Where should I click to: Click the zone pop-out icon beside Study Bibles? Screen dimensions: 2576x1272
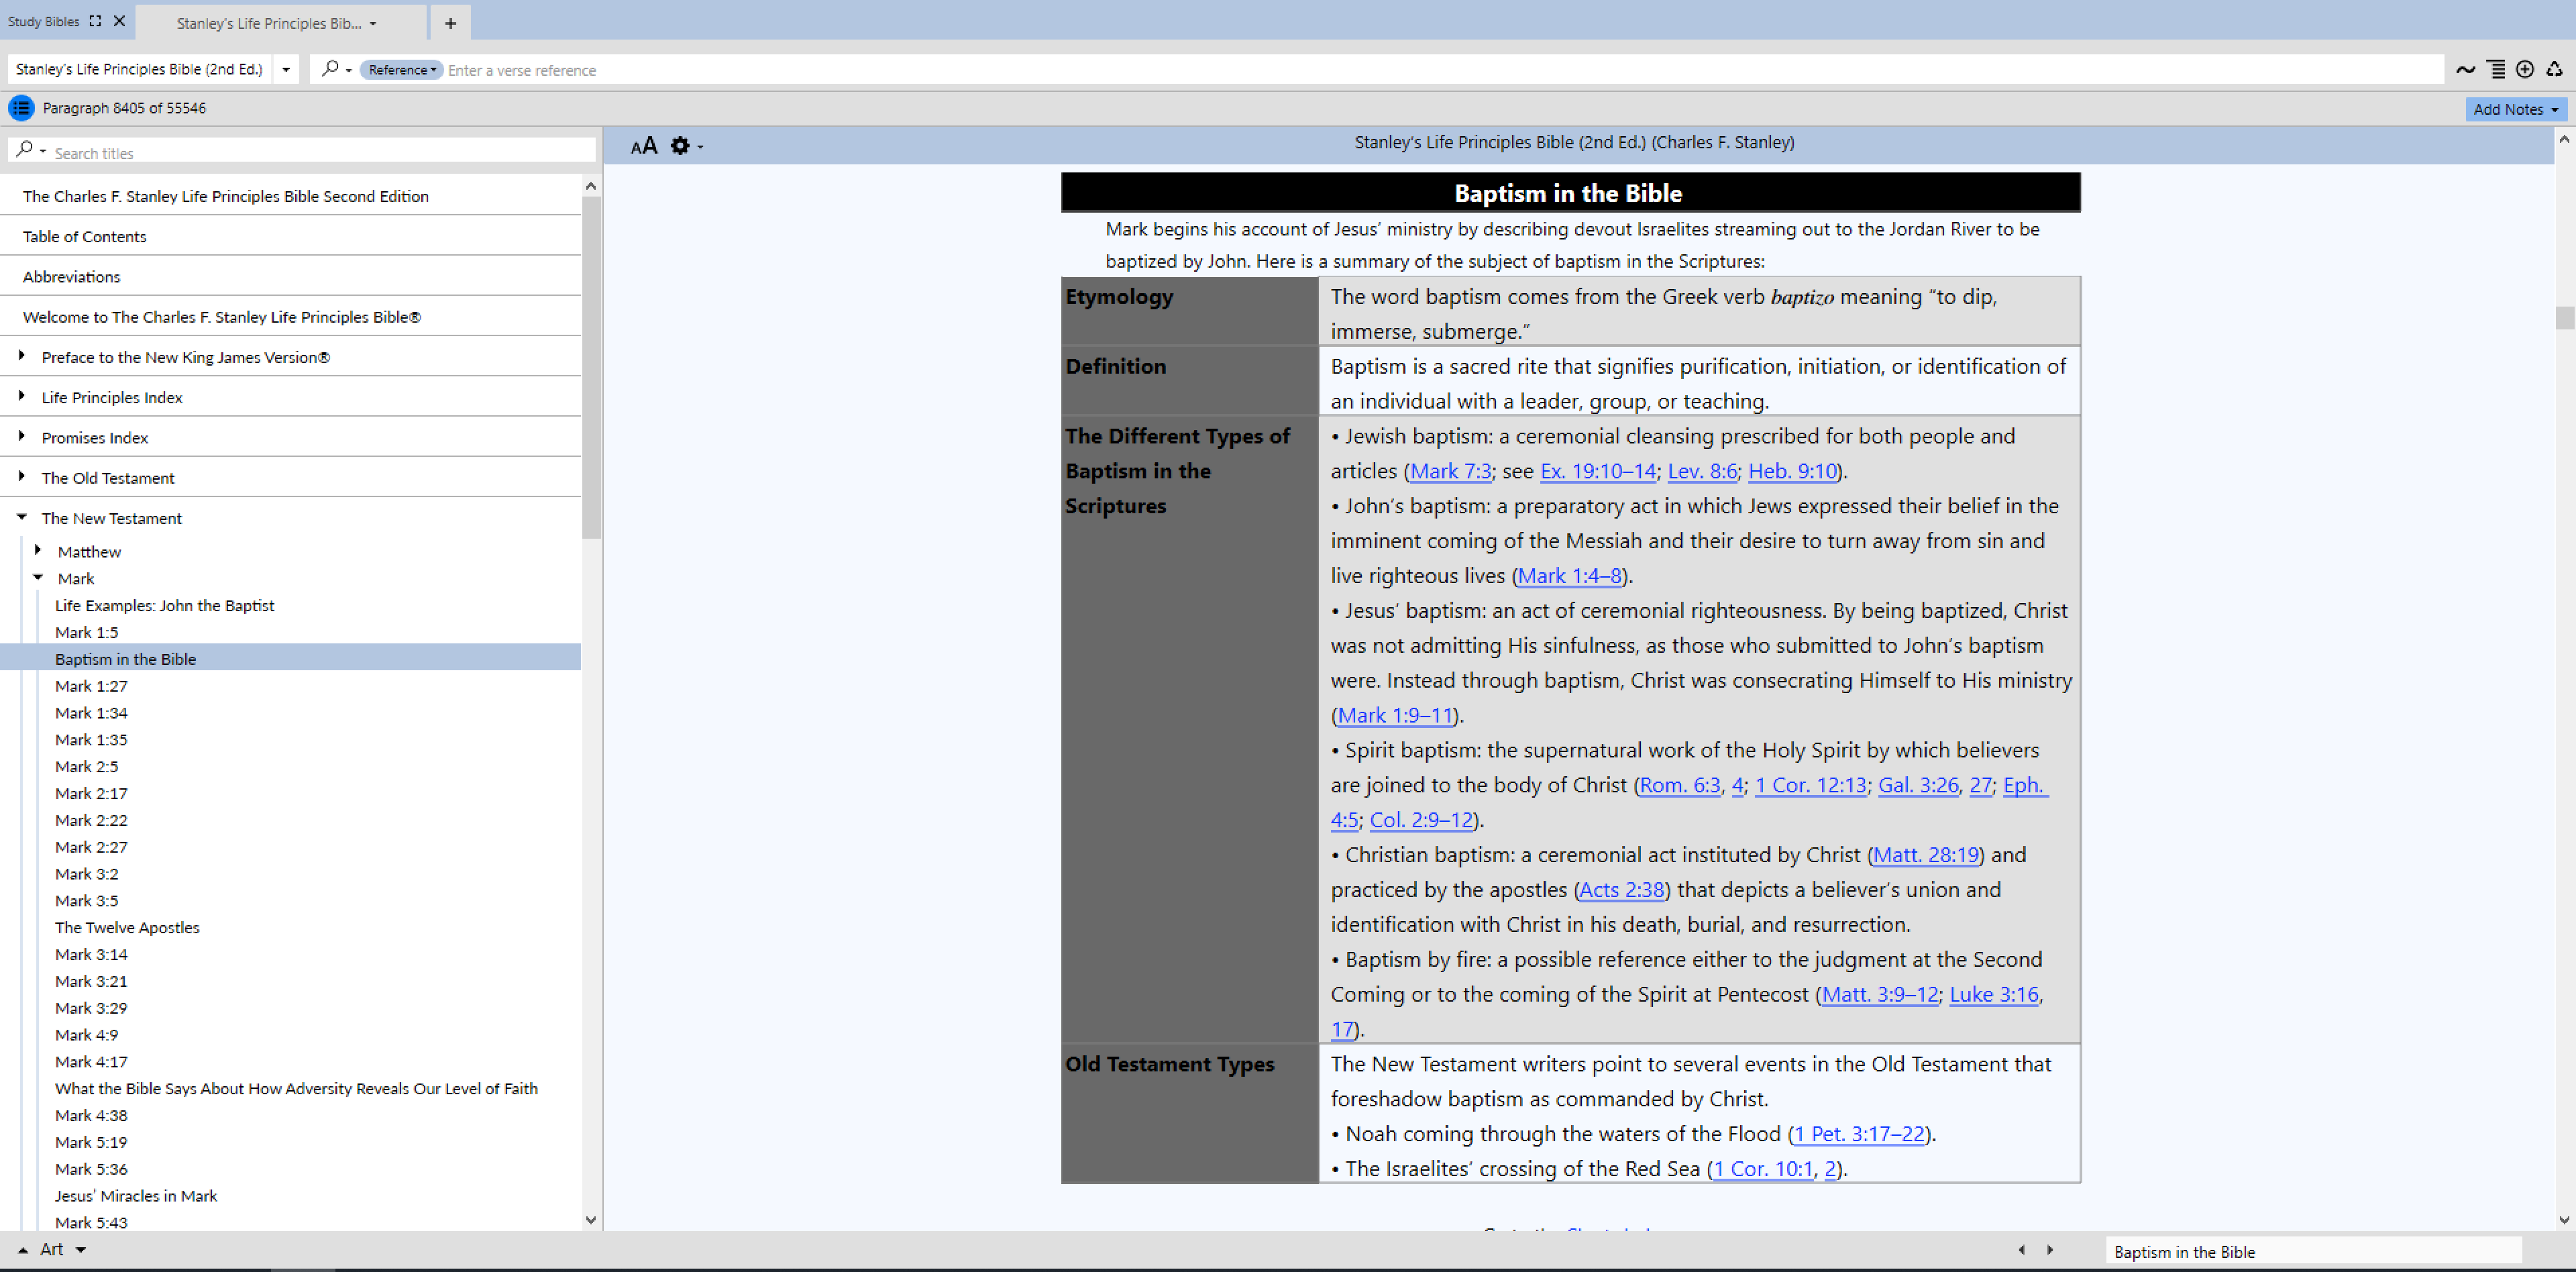point(95,21)
